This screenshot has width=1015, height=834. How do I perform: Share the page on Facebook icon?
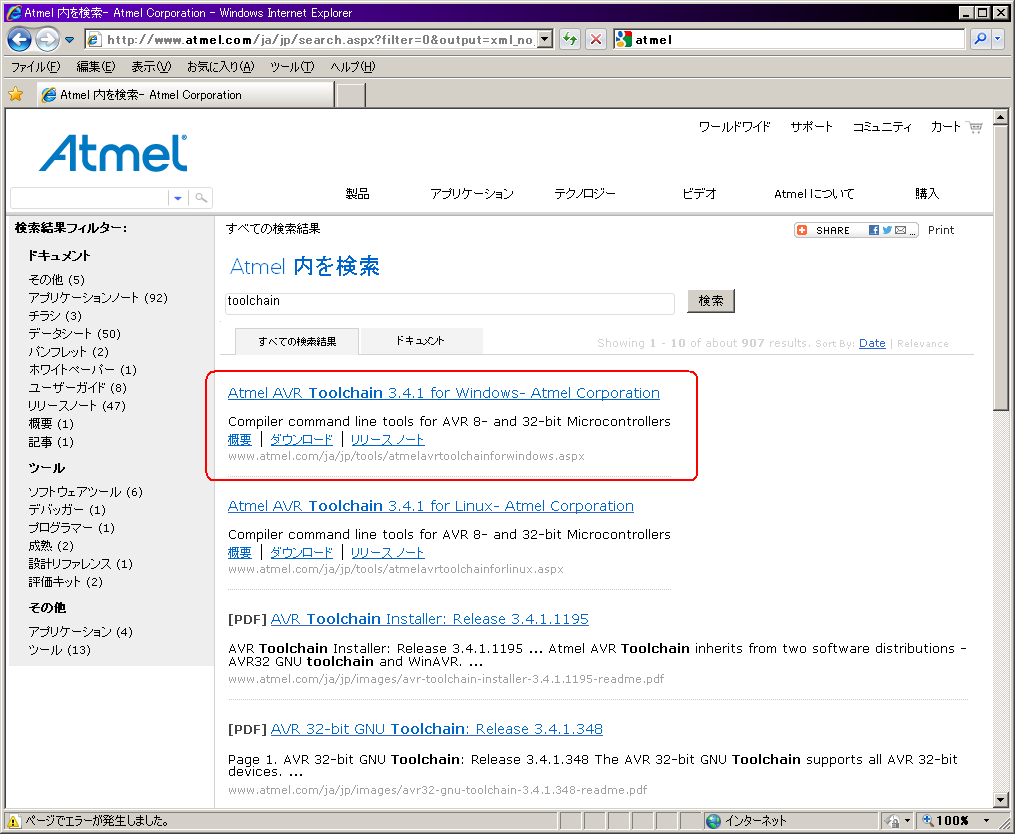point(874,230)
